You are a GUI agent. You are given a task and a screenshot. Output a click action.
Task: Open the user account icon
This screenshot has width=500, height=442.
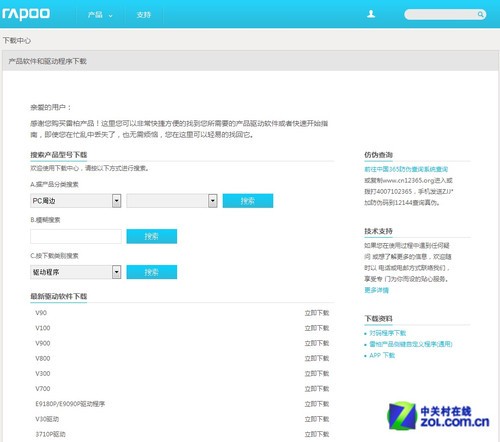[x=371, y=14]
